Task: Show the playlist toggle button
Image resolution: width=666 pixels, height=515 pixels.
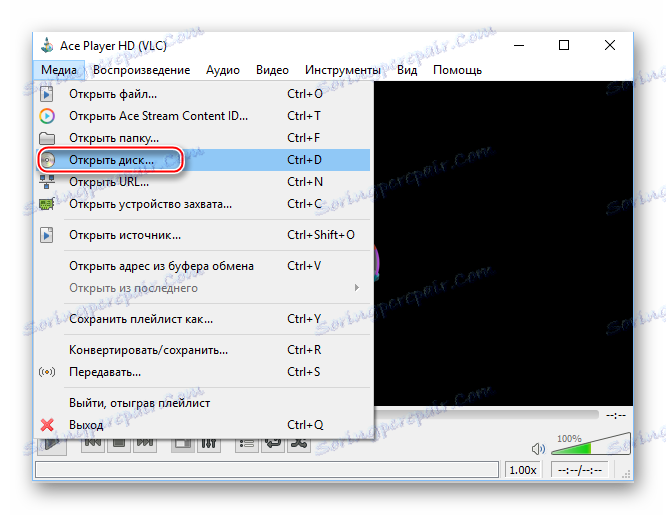Action: click(x=247, y=444)
